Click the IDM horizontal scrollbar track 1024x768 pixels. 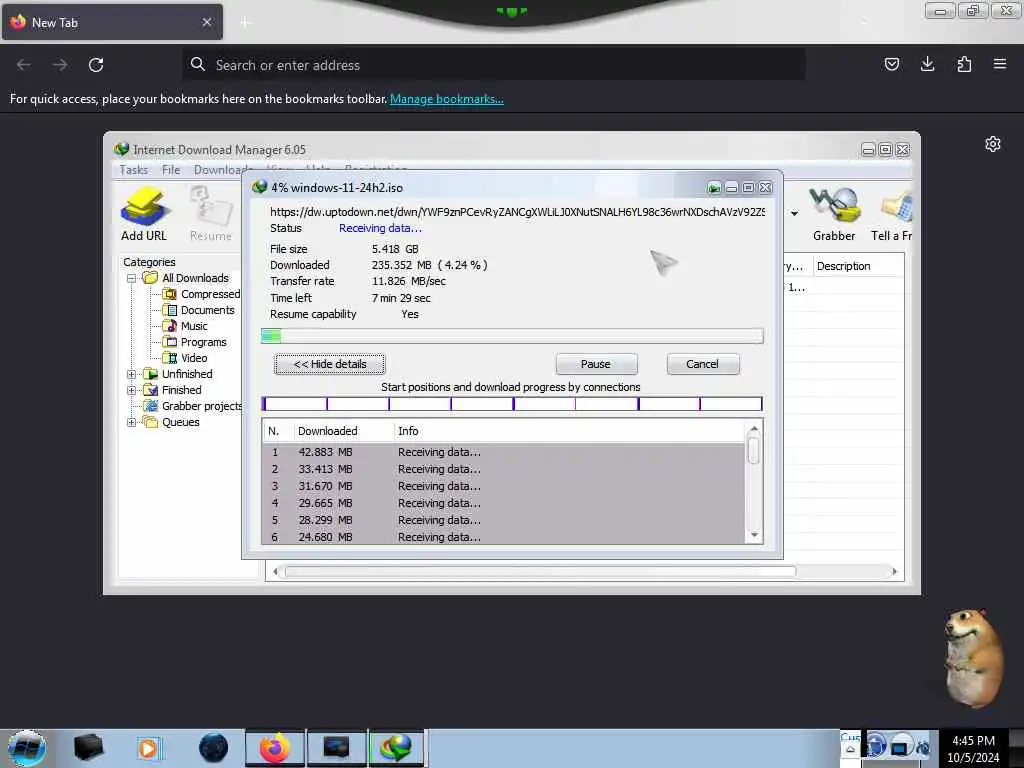pyautogui.click(x=584, y=571)
